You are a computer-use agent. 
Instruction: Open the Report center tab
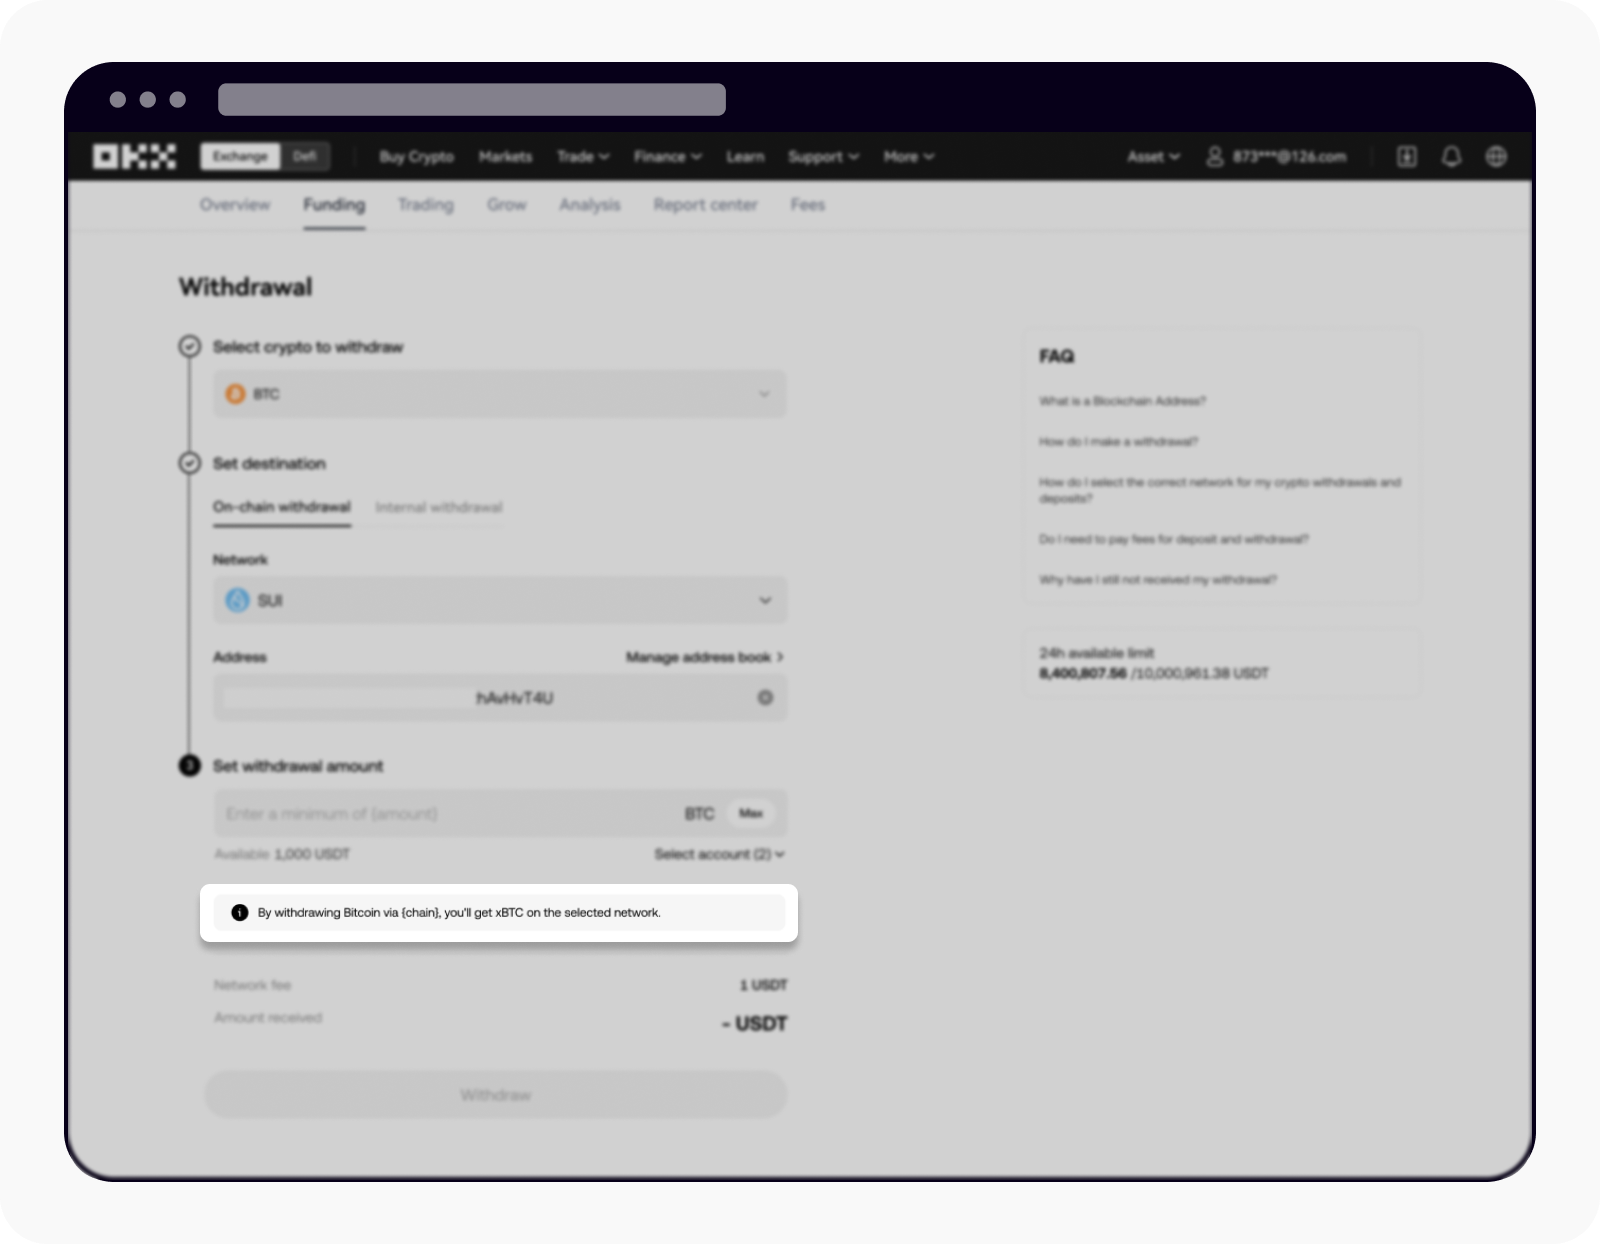point(706,205)
